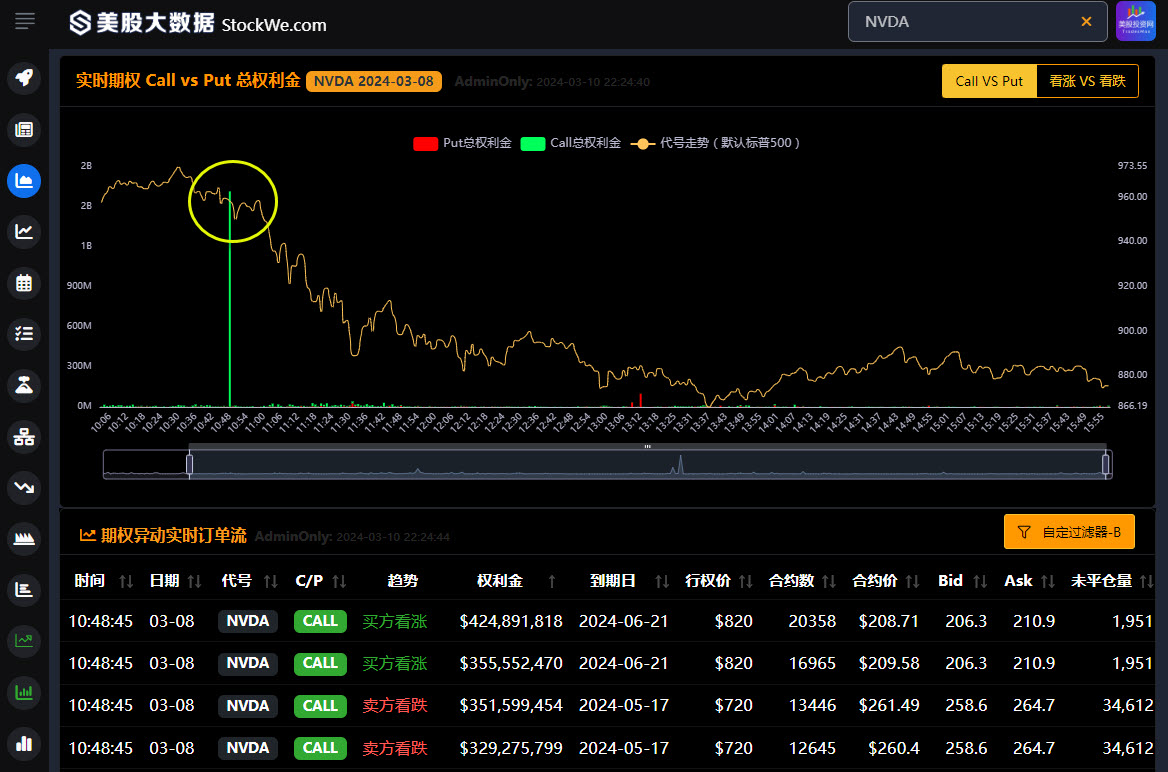Open the factory-shaped chart sidebar icon
The width and height of the screenshot is (1168, 772).
tap(24, 539)
